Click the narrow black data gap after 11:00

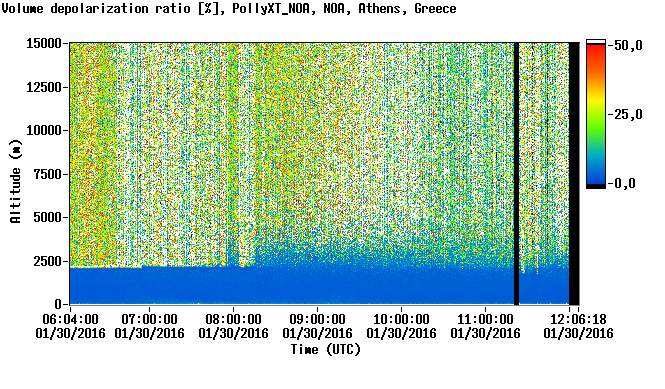click(516, 174)
